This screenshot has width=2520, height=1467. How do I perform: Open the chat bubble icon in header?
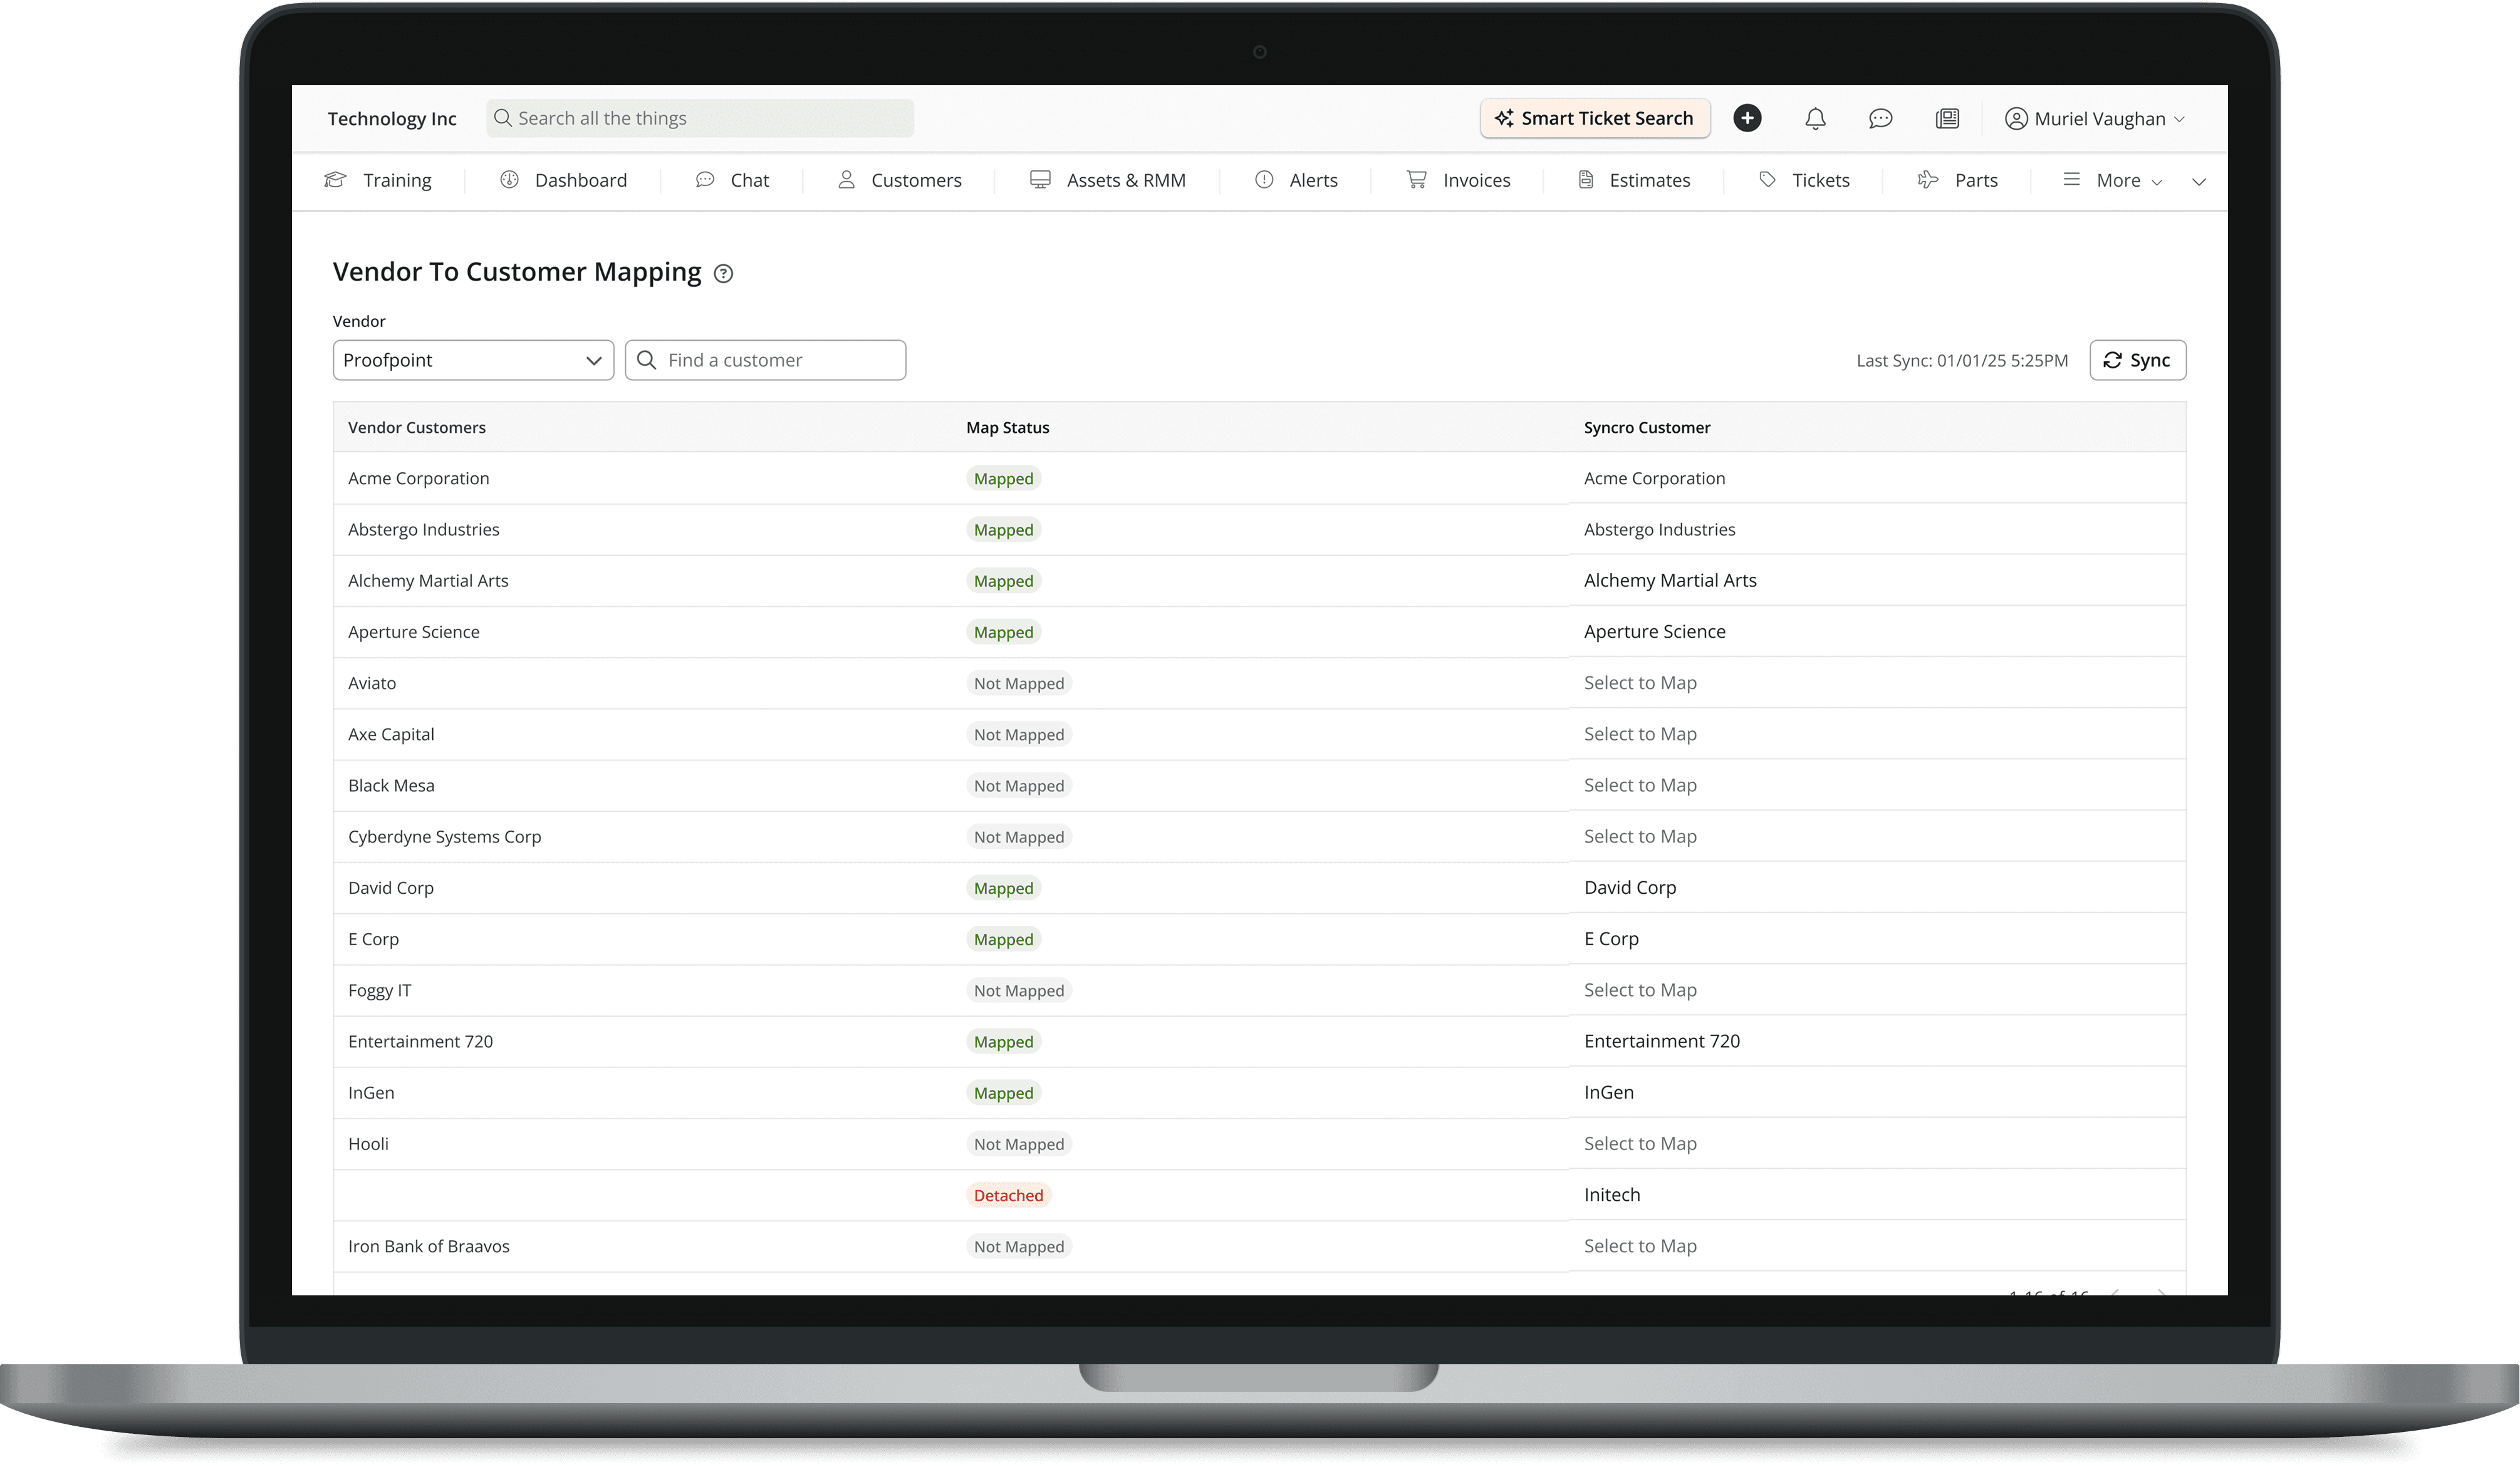click(x=1880, y=119)
